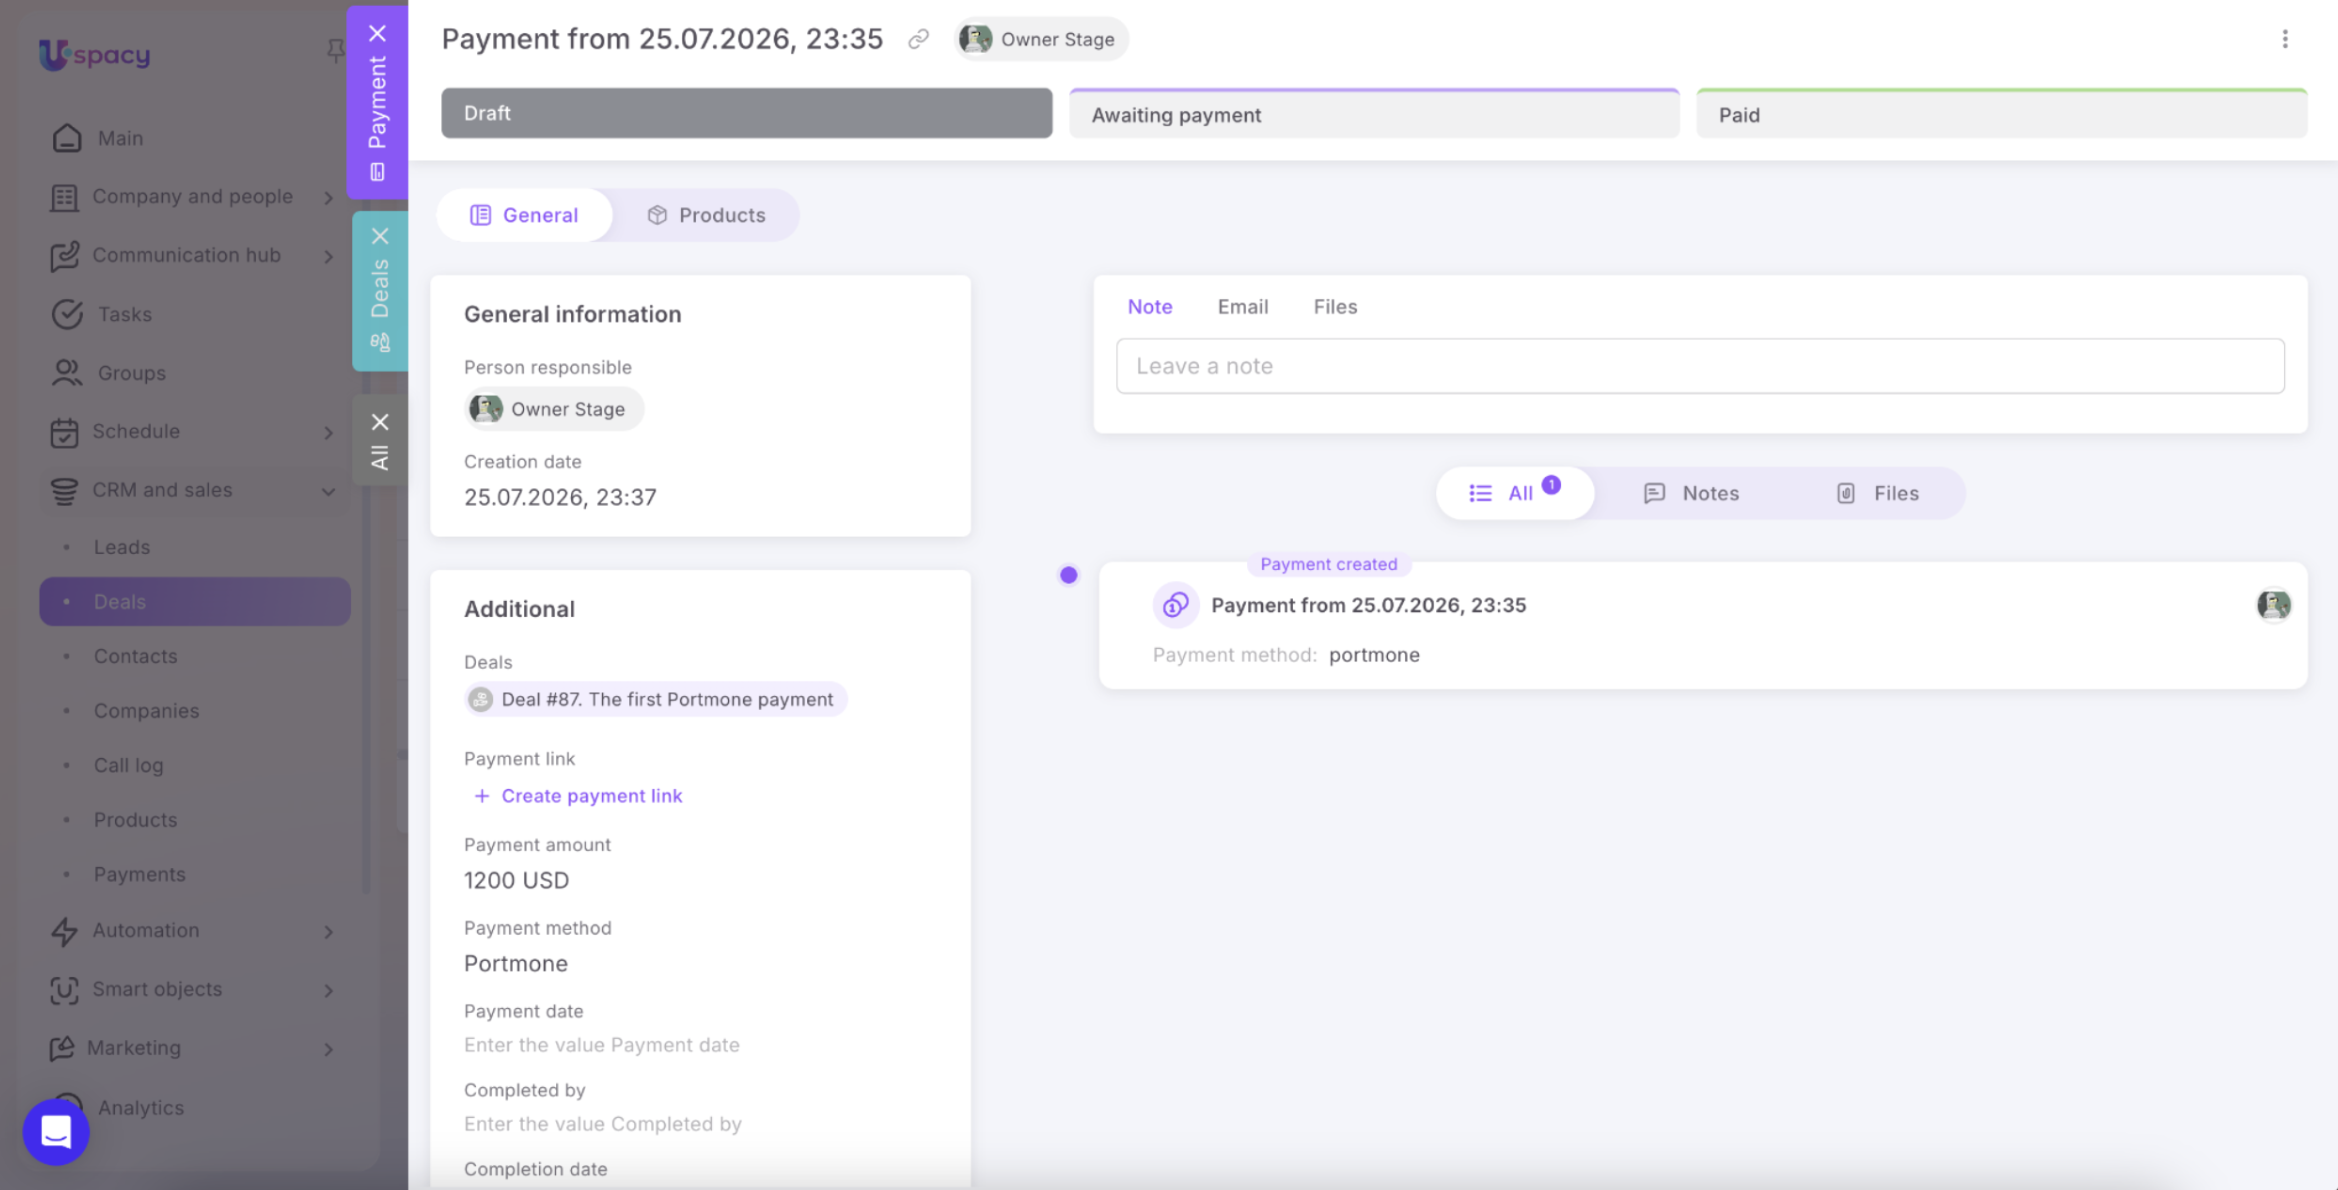Filter activity feed by Notes

1691,493
